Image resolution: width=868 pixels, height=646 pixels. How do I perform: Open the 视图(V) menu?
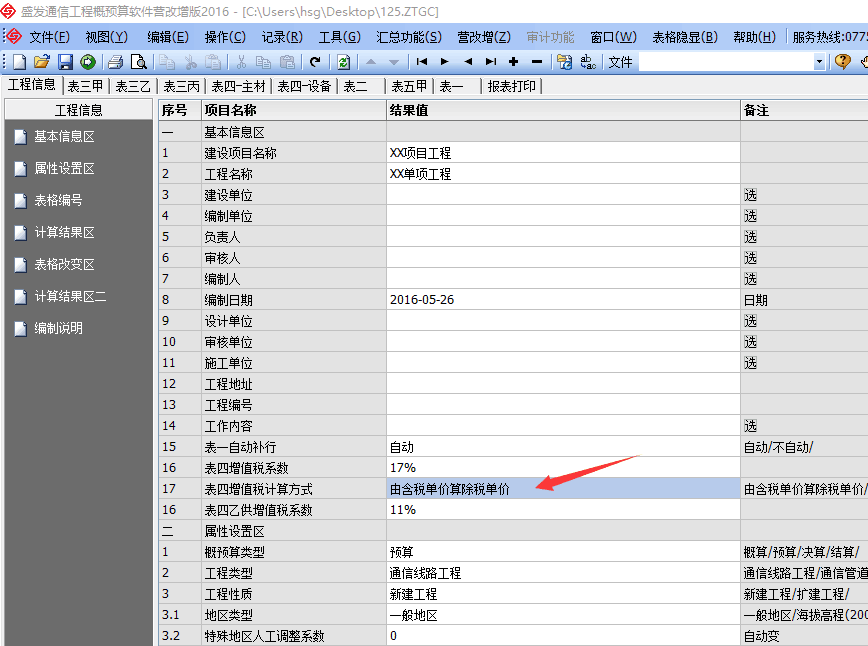(x=106, y=37)
